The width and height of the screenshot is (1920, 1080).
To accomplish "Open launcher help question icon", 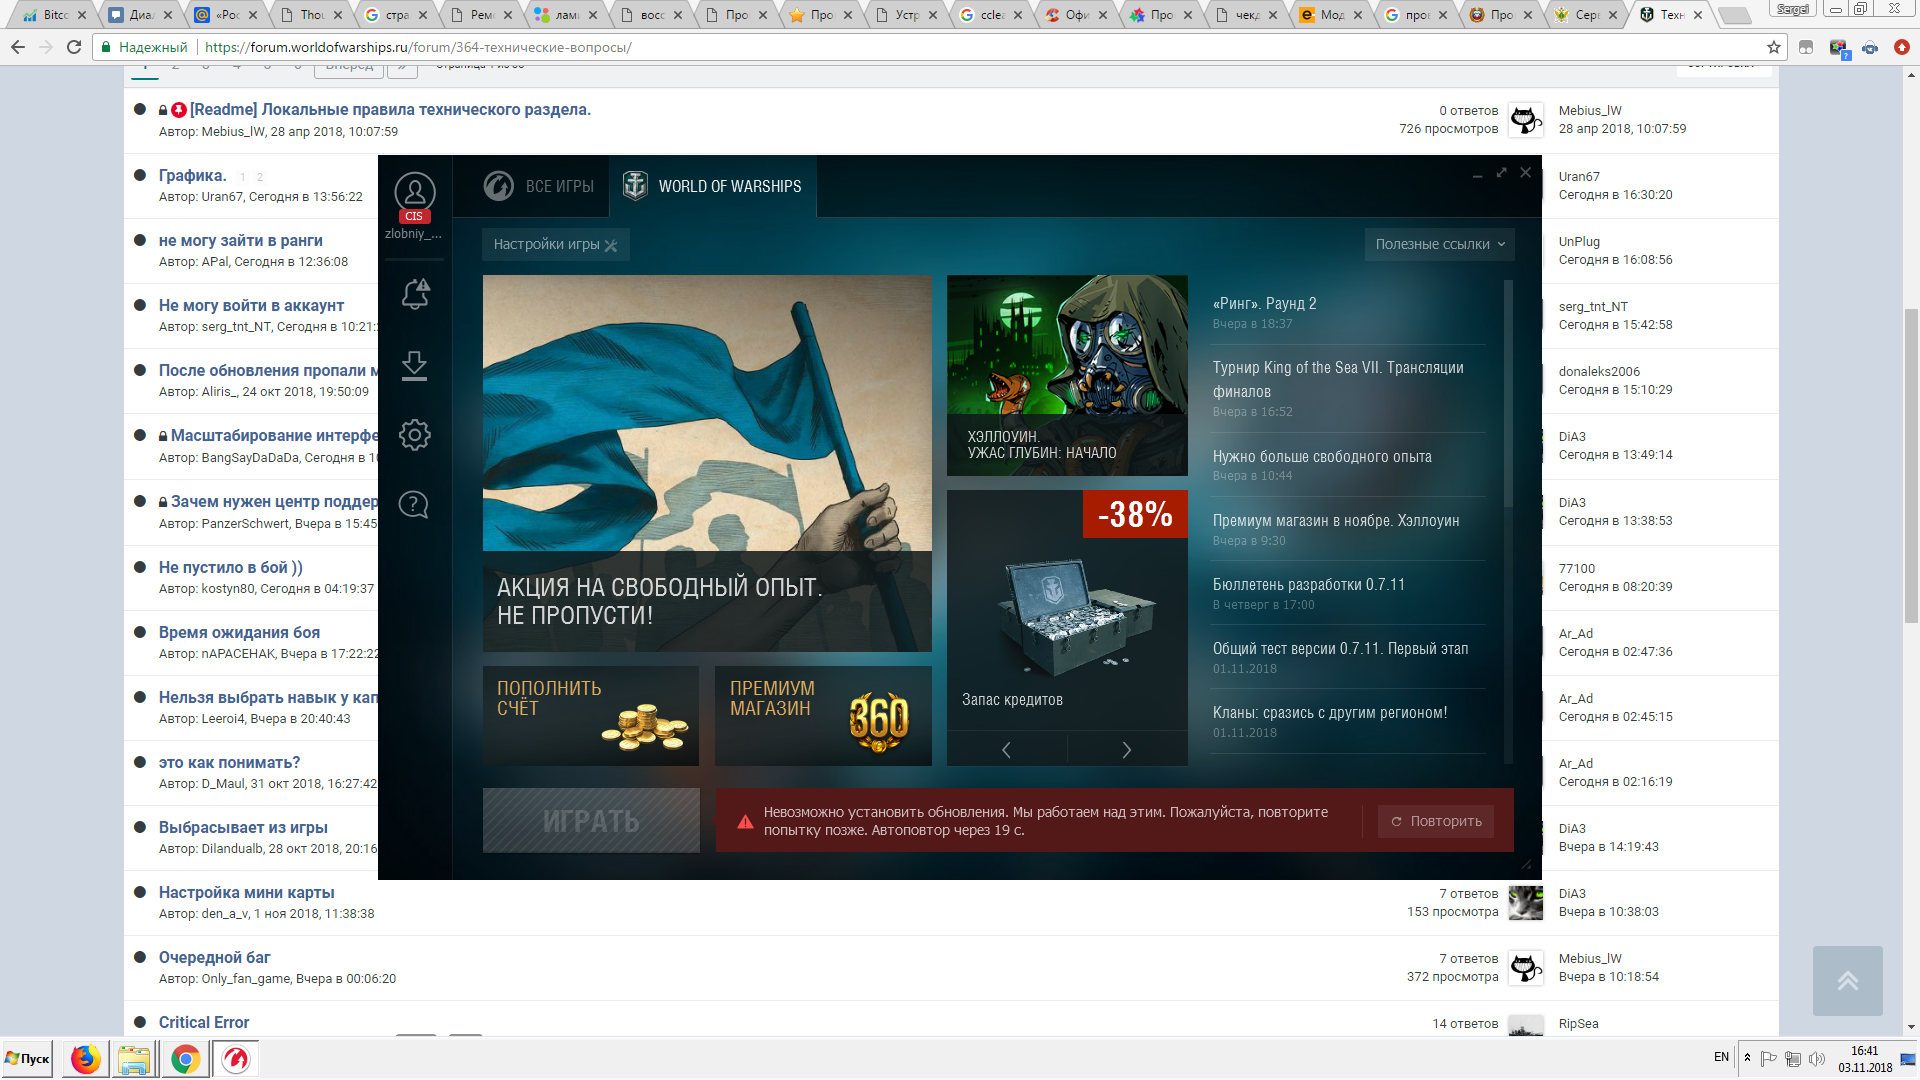I will coord(414,504).
